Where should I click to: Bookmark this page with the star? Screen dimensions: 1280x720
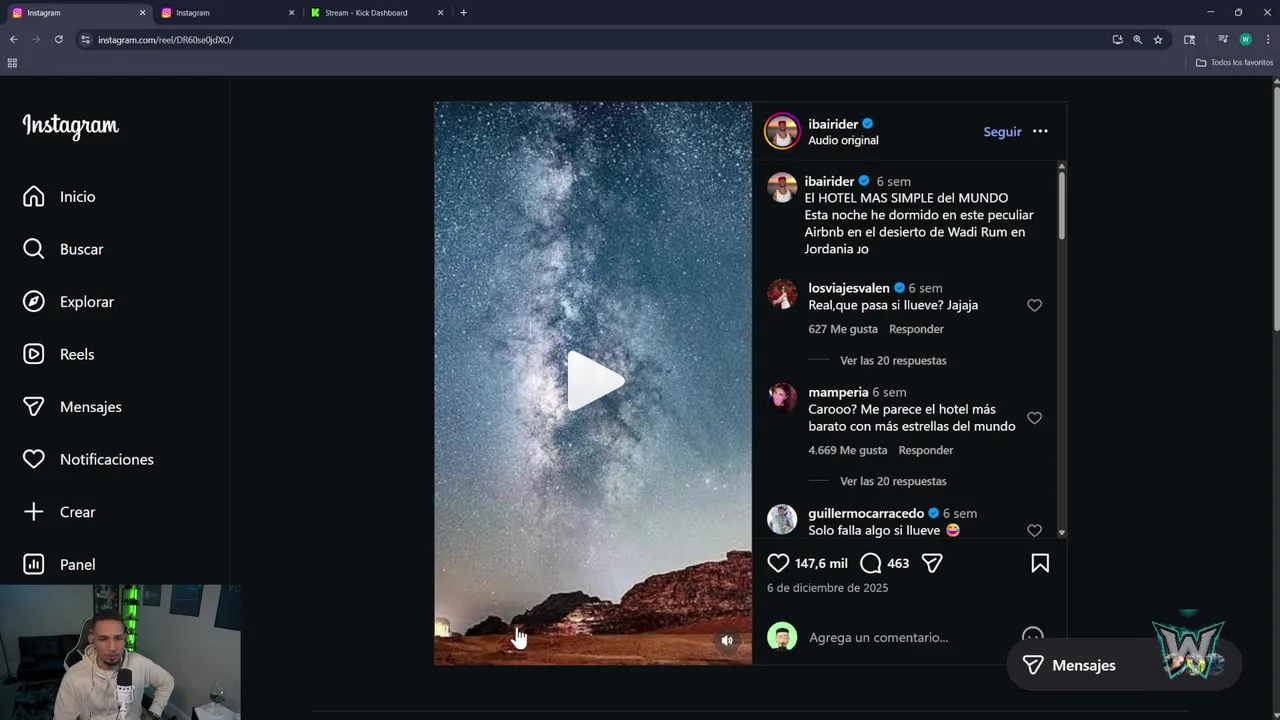tap(1158, 40)
